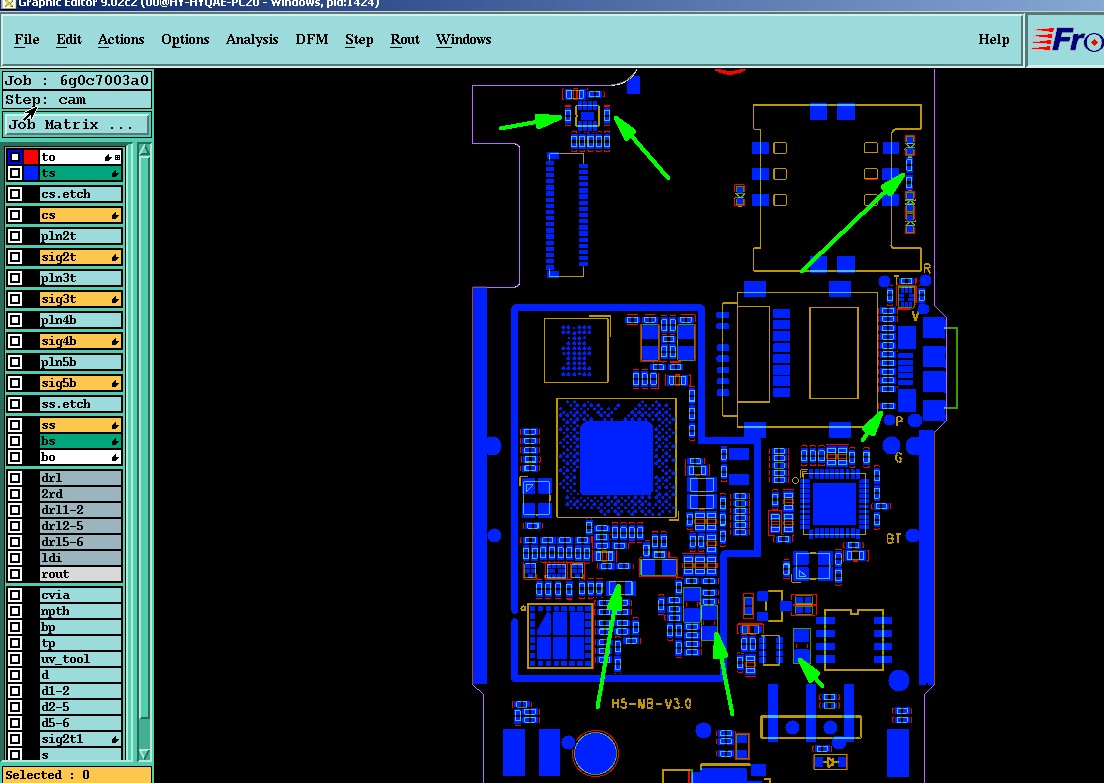Select the pln3t layer name
This screenshot has height=783, width=1104.
(80, 278)
